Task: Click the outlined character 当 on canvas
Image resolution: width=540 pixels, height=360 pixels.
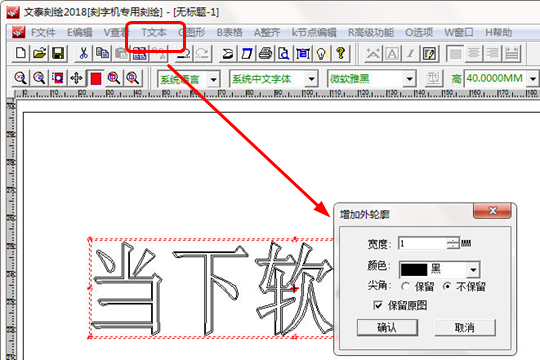Action: pyautogui.click(x=127, y=288)
